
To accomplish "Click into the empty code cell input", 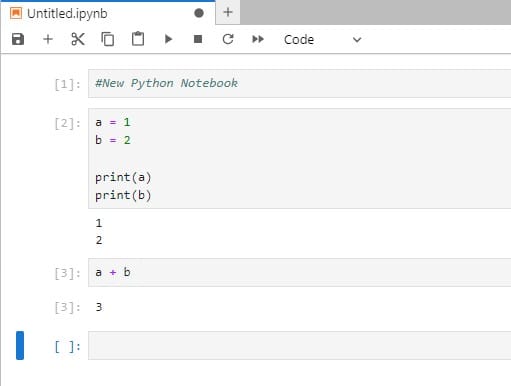I will (x=300, y=345).
